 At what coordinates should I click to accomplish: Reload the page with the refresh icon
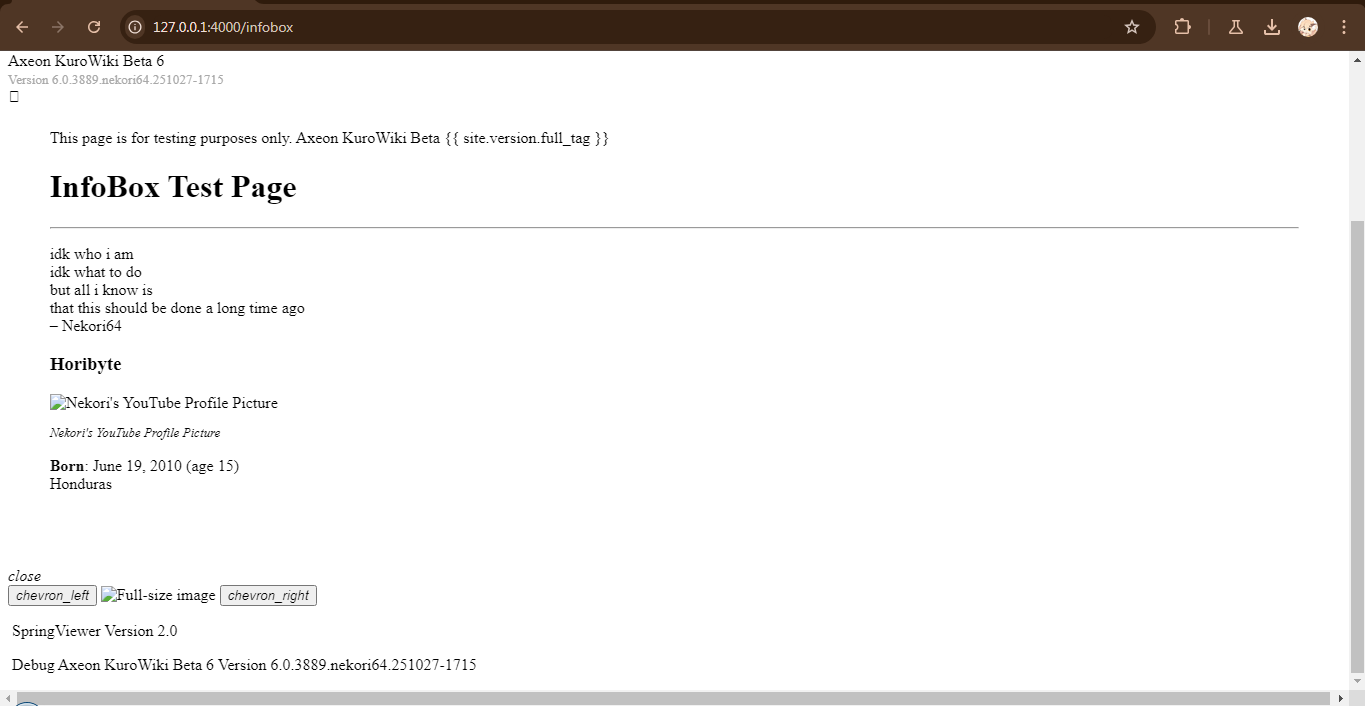(94, 27)
